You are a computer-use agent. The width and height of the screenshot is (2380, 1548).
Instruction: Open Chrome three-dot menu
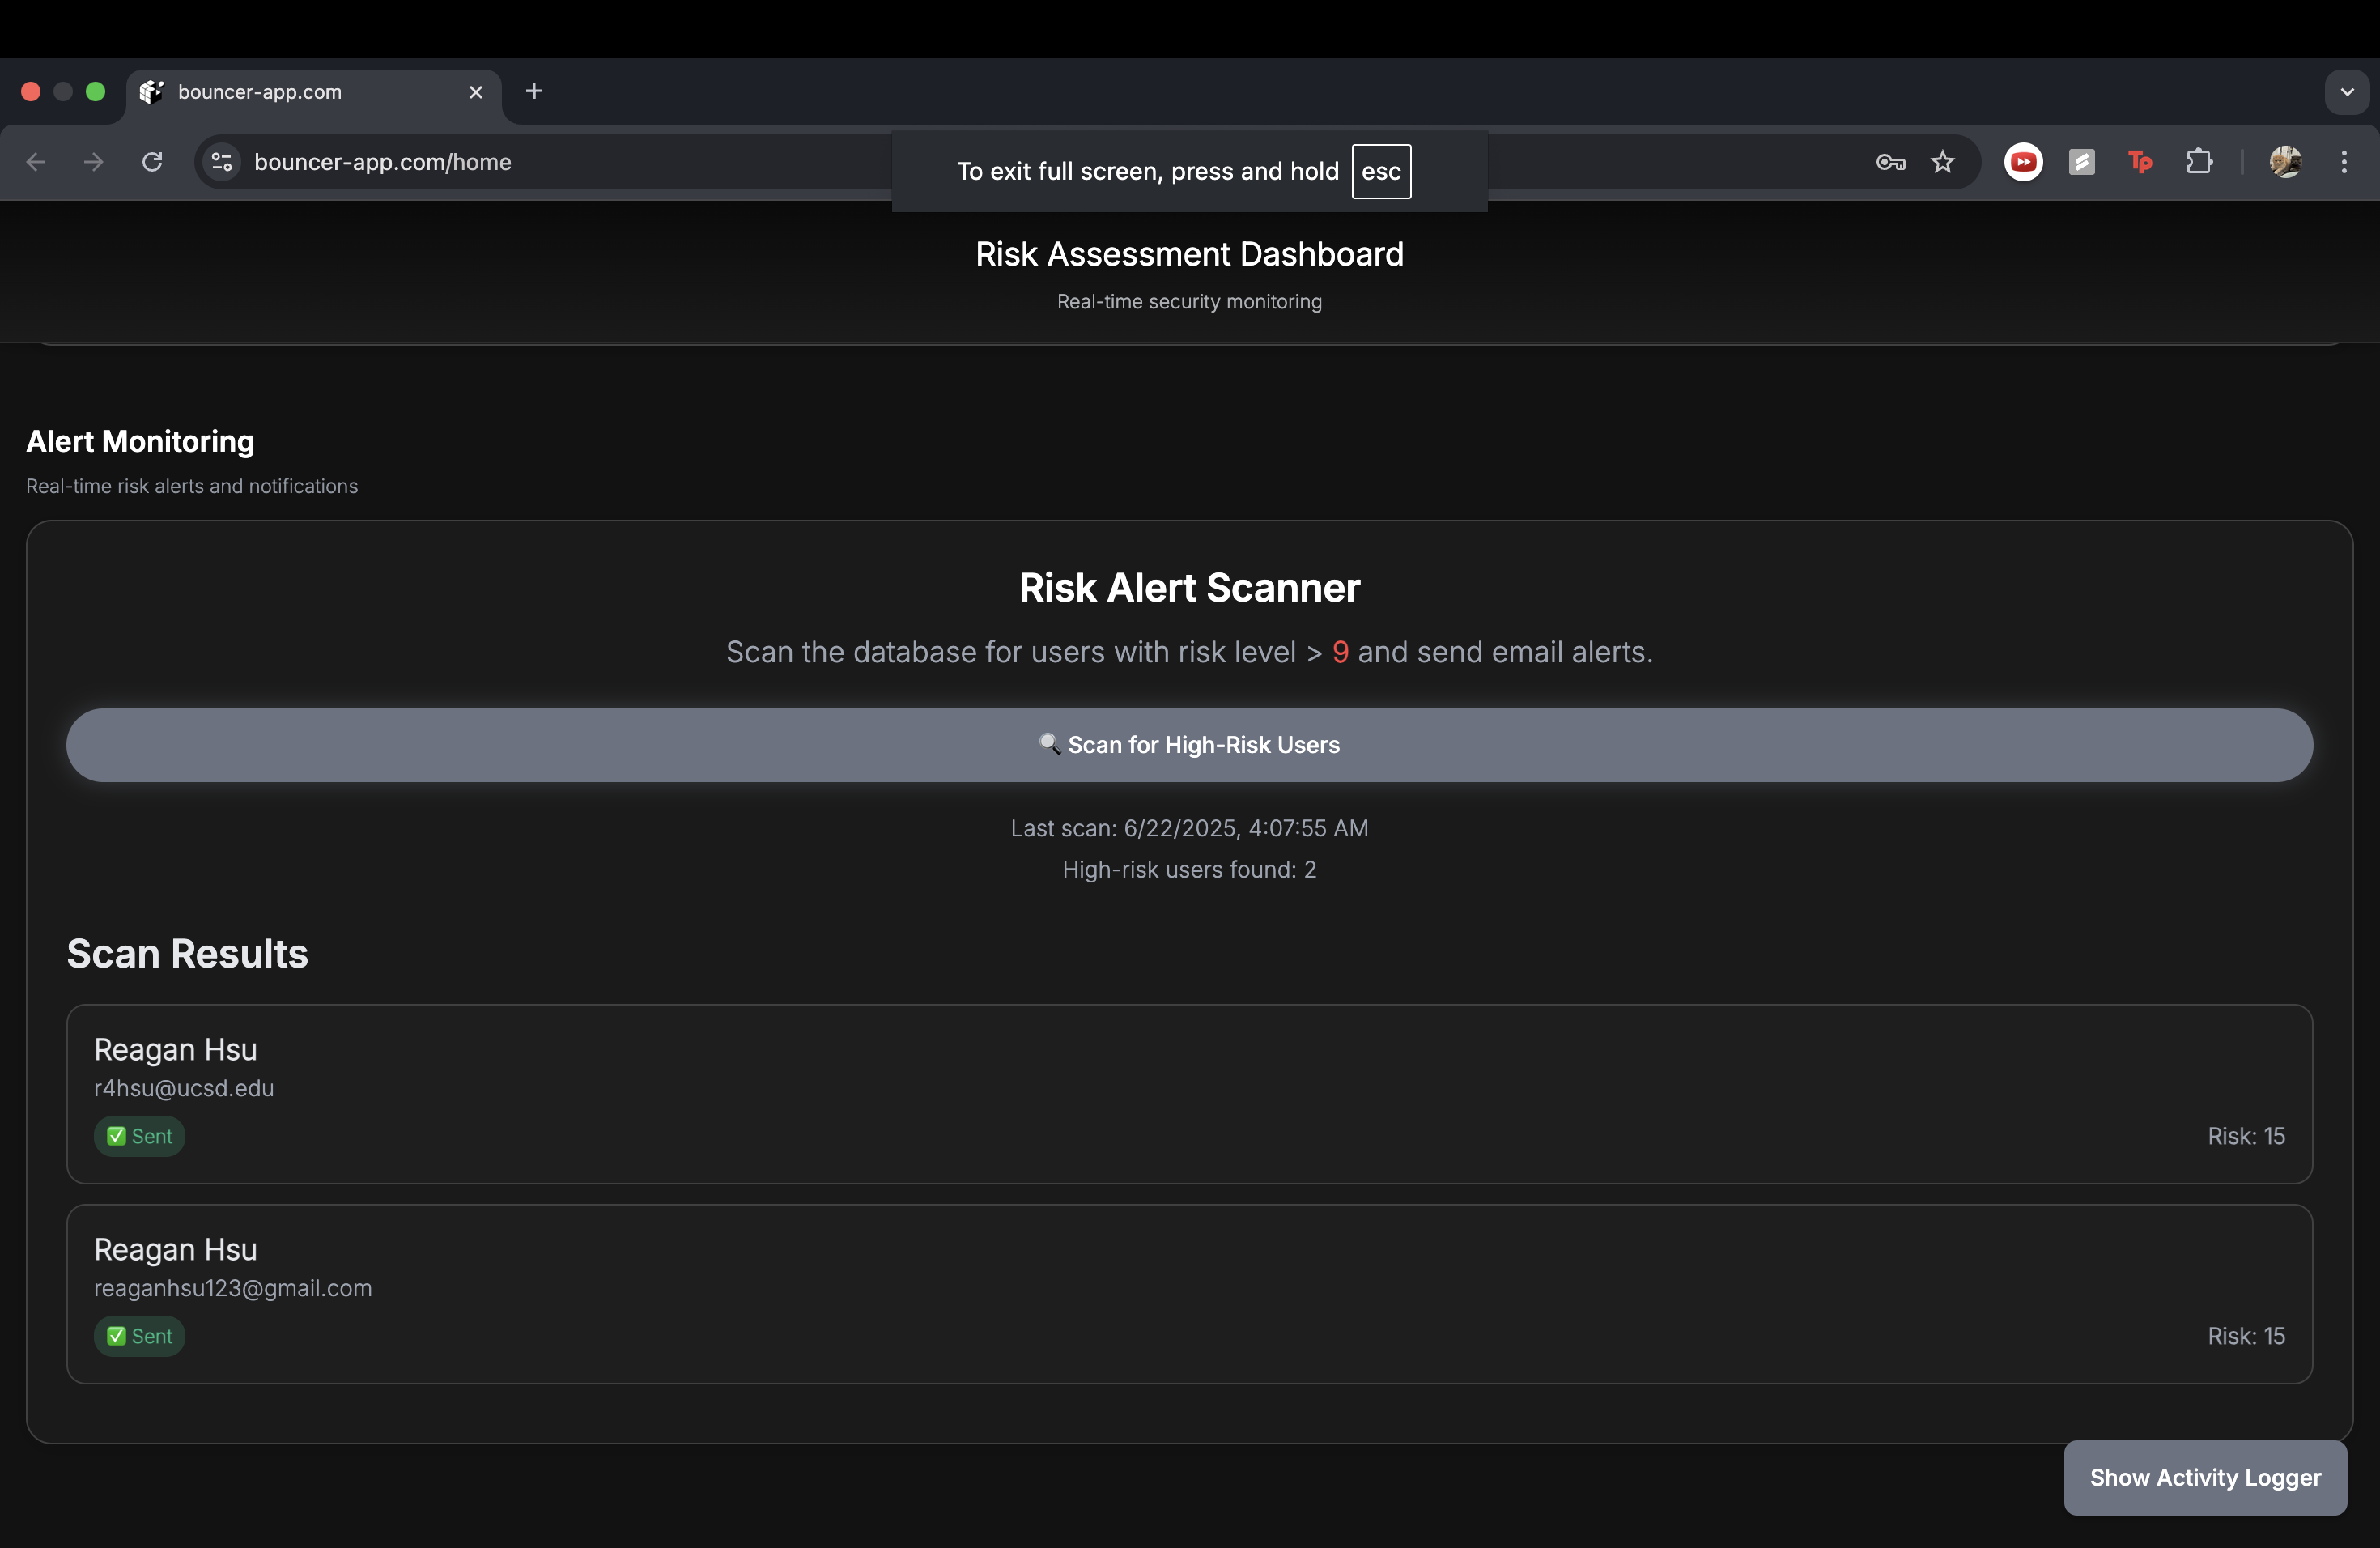click(x=2344, y=162)
